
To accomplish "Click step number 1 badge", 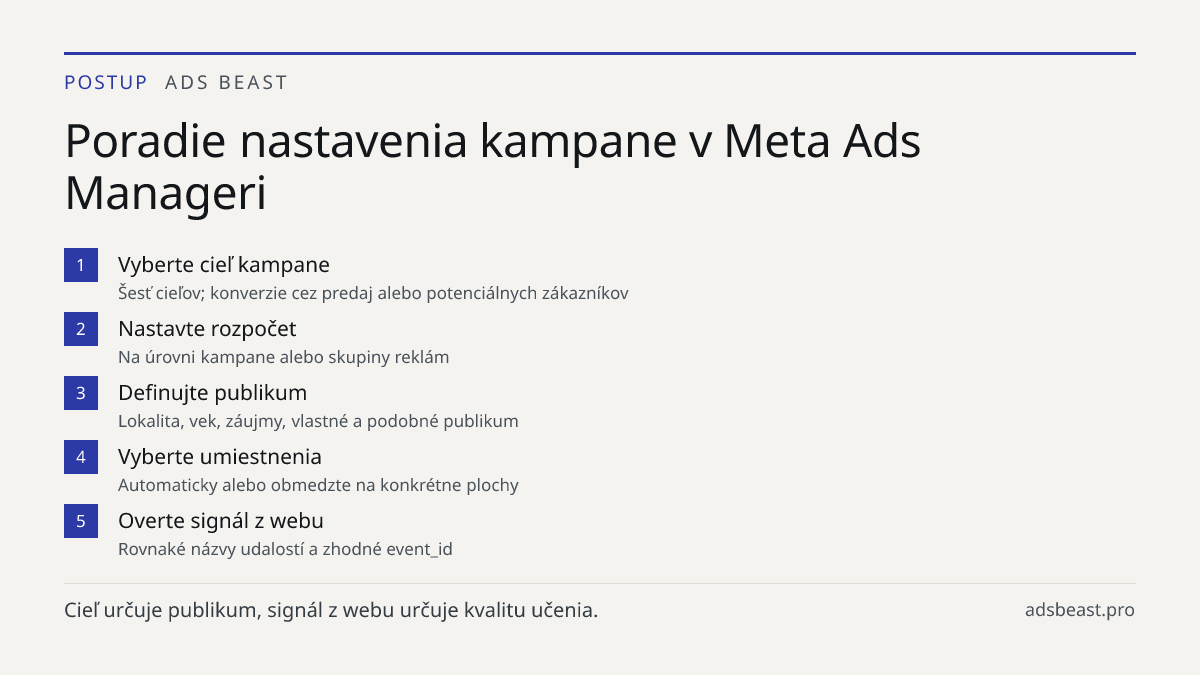I will tap(81, 265).
